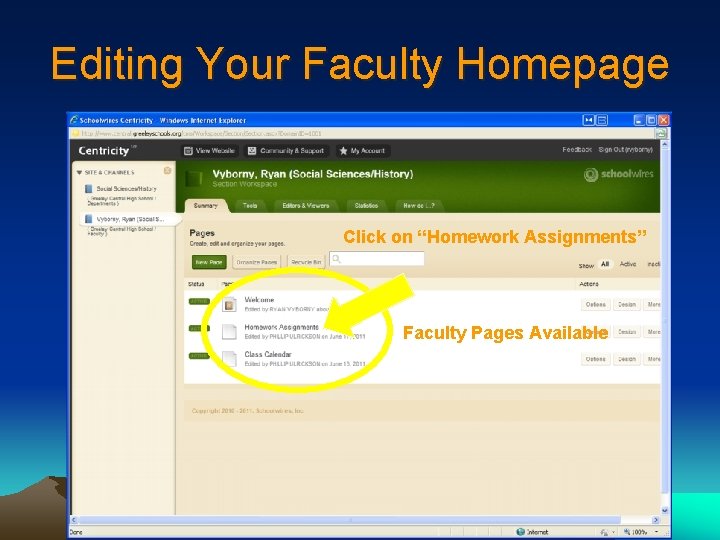The width and height of the screenshot is (720, 540).
Task: Click the Vyborny, Ryan book icon
Action: 89,219
